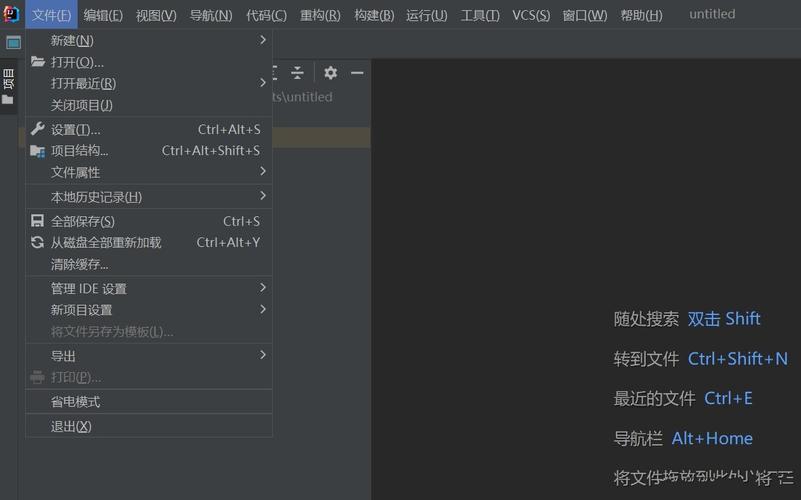Image resolution: width=801 pixels, height=500 pixels.
Task: Open the 工具(T) menu
Action: [480, 15]
